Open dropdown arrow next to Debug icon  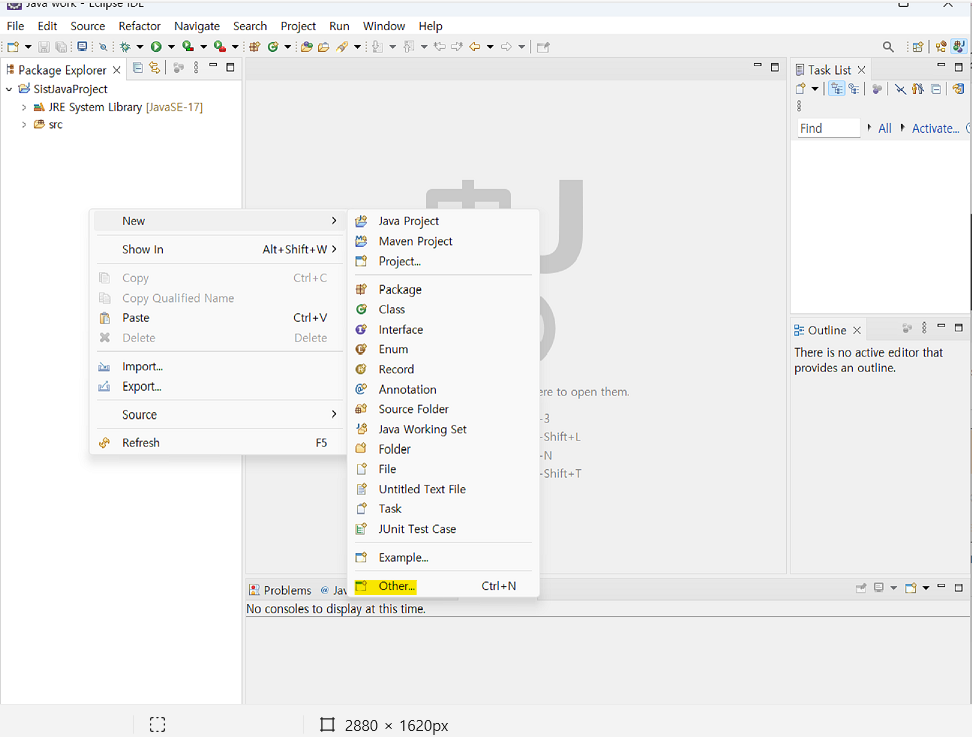[x=139, y=46]
